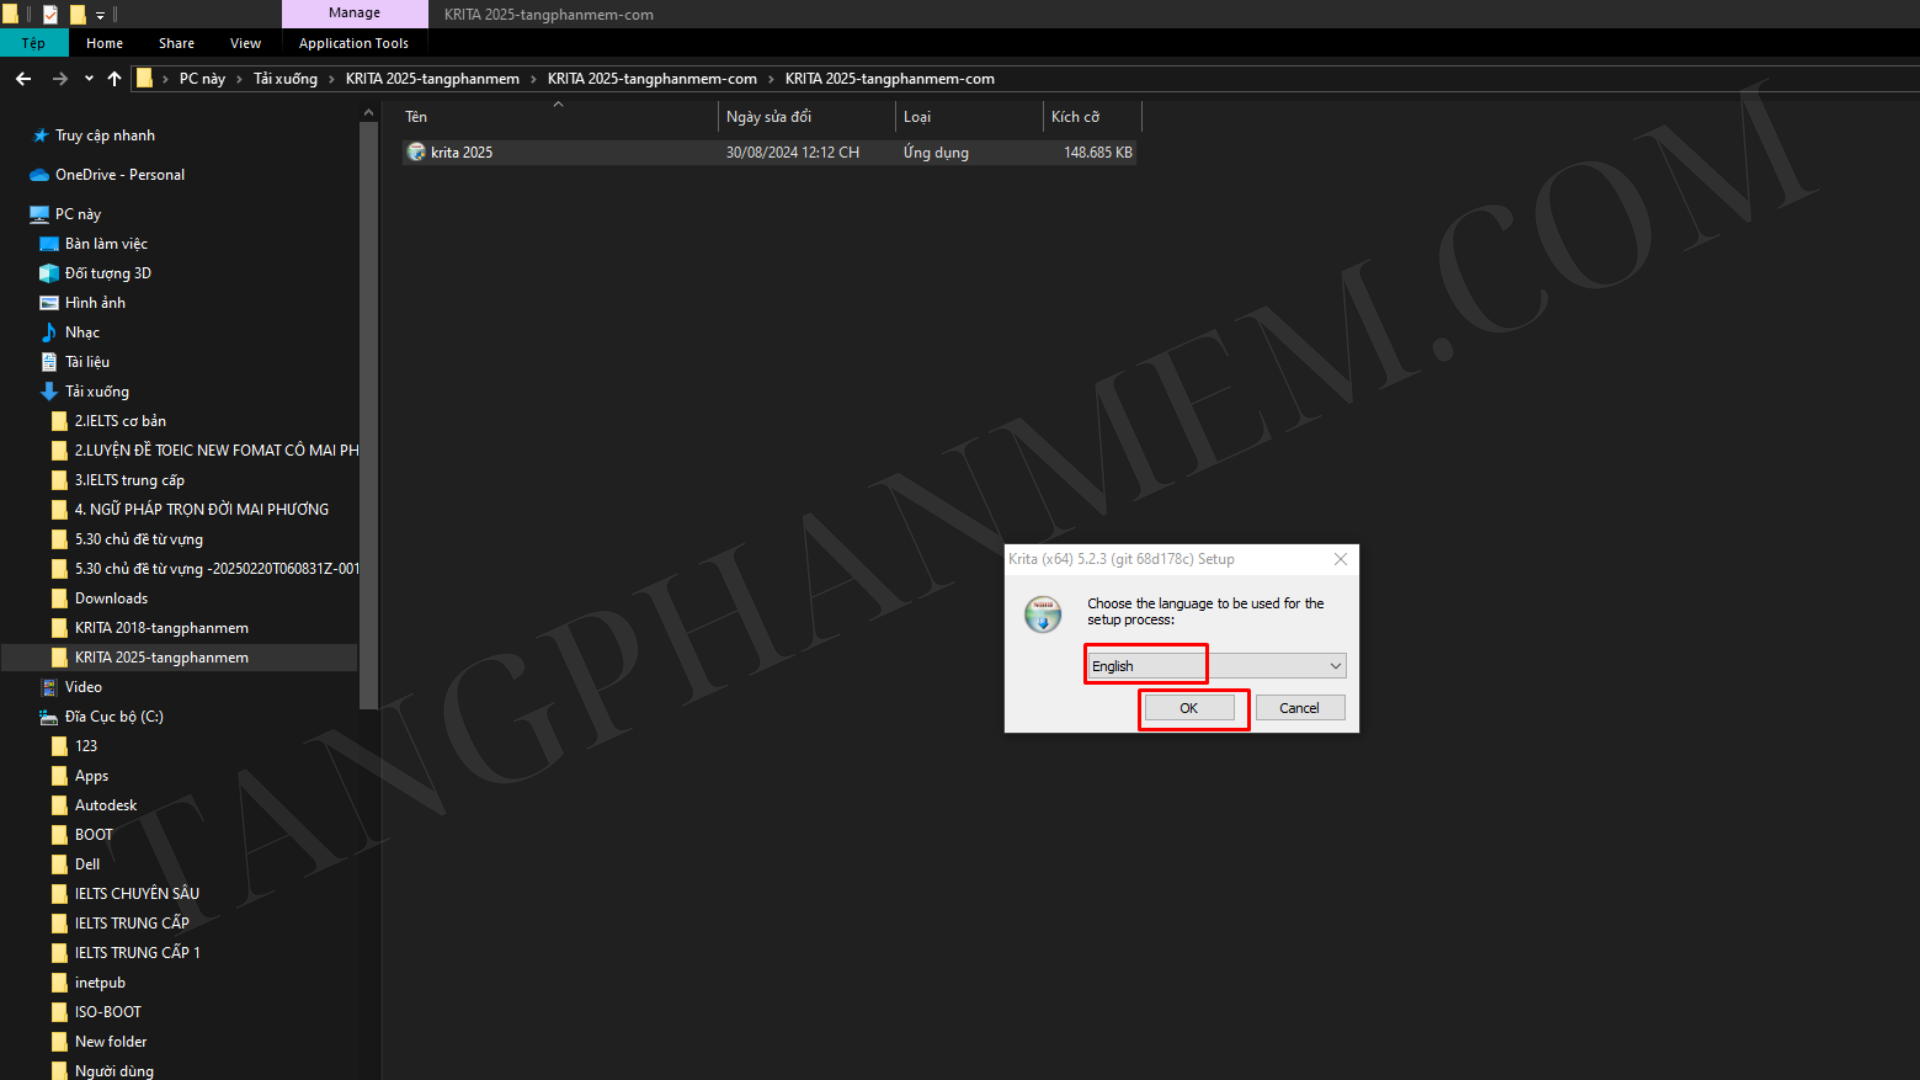Click the Up directory arrow

coord(114,79)
